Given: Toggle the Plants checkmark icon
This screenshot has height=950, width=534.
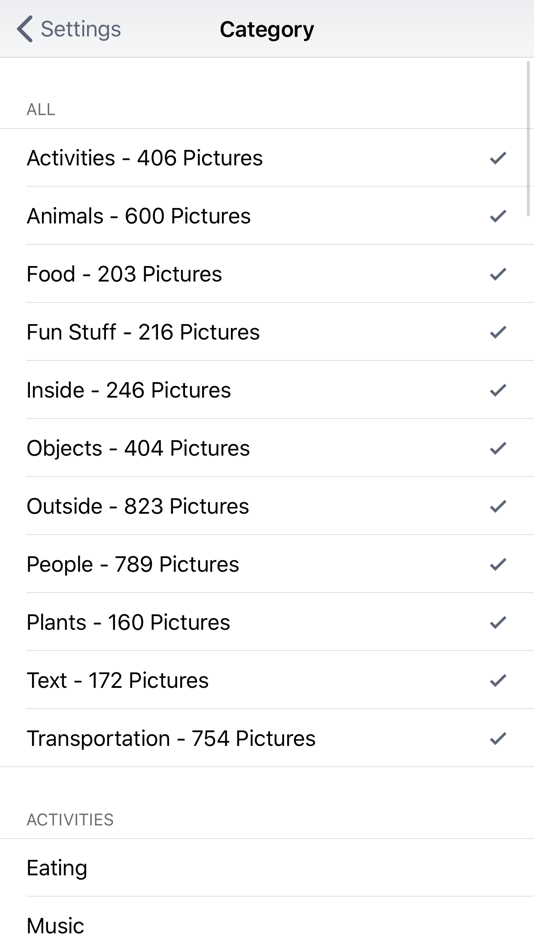Looking at the screenshot, I should click(x=498, y=623).
